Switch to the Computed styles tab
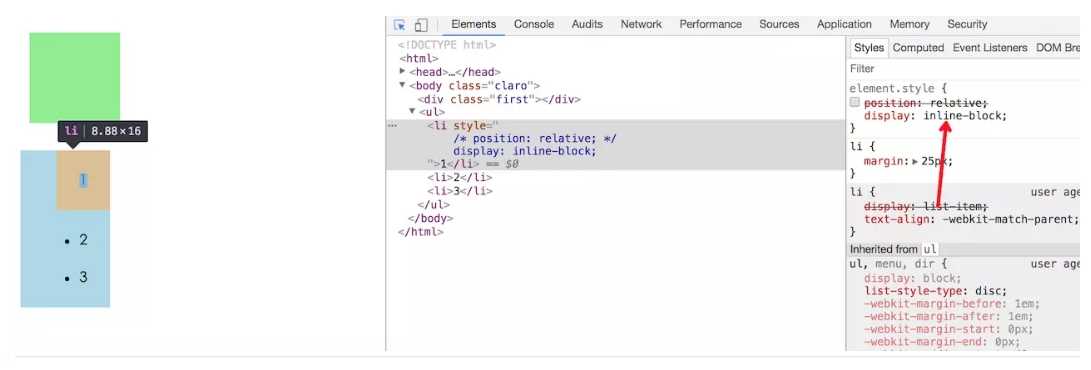Screen dimensions: 1091x370 point(918,48)
